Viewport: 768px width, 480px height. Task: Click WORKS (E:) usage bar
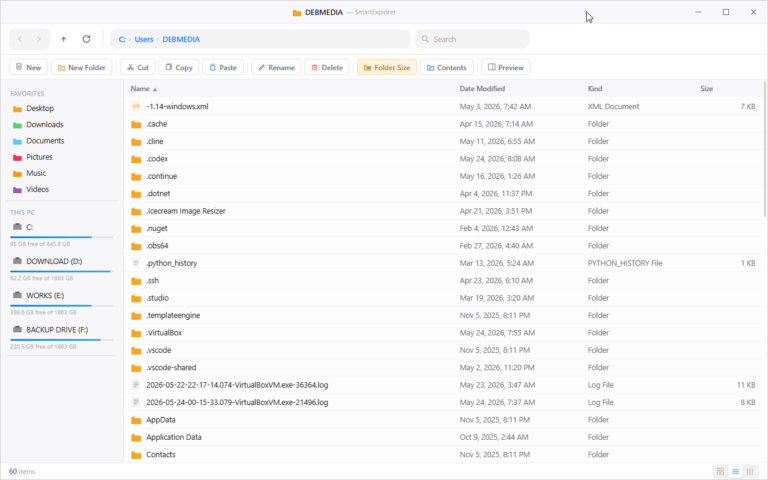[62, 306]
